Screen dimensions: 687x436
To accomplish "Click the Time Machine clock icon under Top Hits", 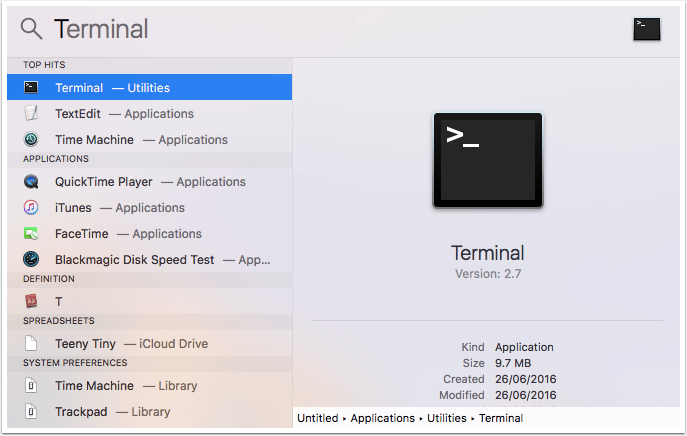I will [x=31, y=139].
